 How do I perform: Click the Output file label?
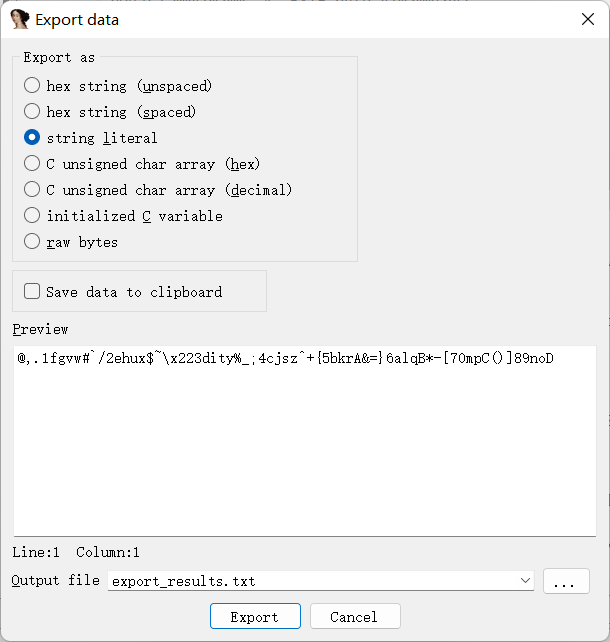[x=56, y=580]
